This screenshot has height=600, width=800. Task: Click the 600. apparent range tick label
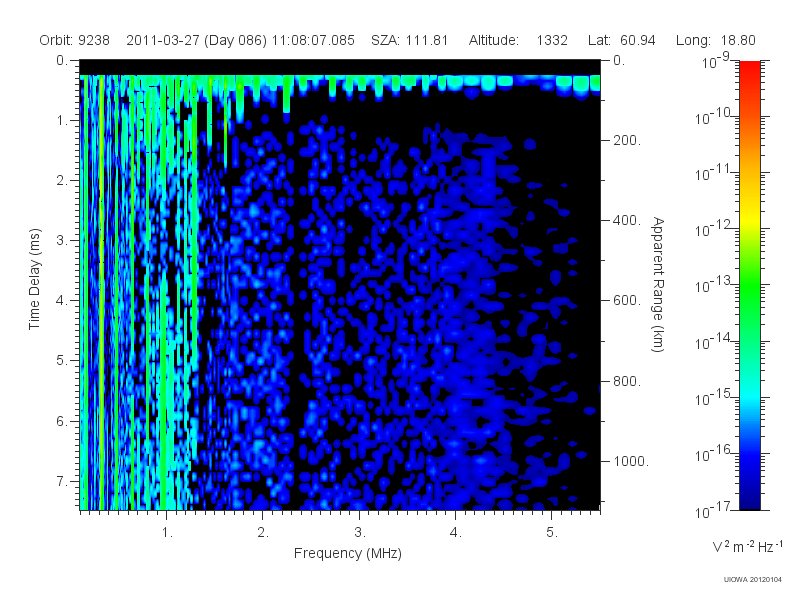coord(627,301)
